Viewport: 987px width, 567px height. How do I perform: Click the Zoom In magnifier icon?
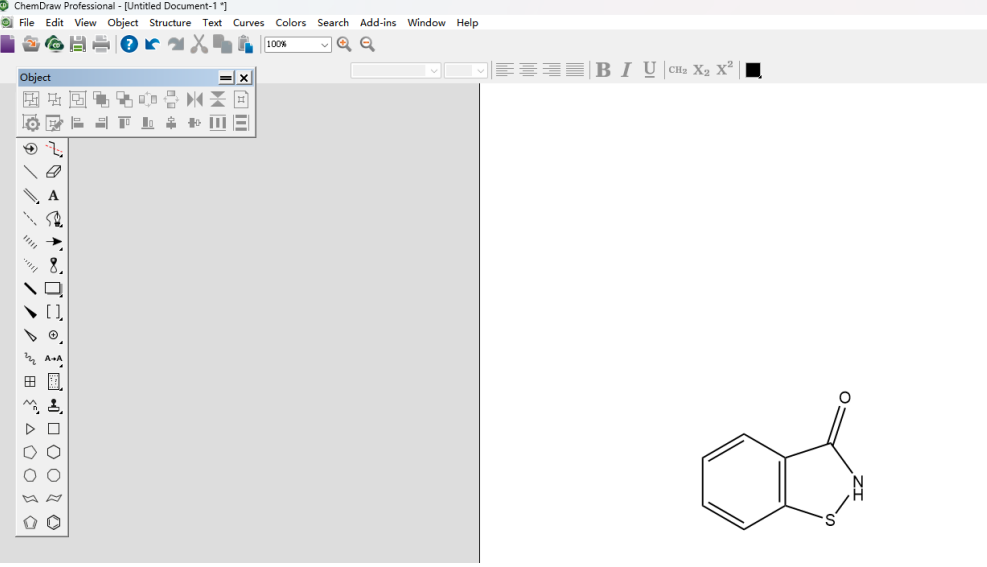344,44
